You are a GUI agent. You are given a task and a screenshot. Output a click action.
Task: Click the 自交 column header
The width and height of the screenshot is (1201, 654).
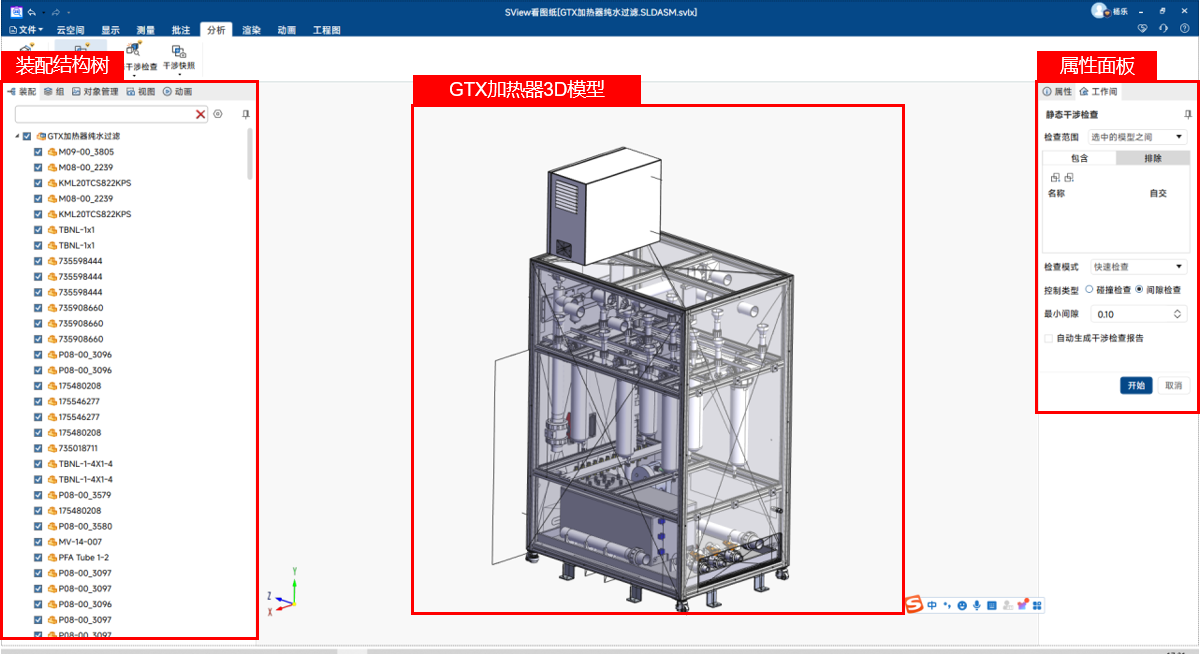click(x=1158, y=193)
